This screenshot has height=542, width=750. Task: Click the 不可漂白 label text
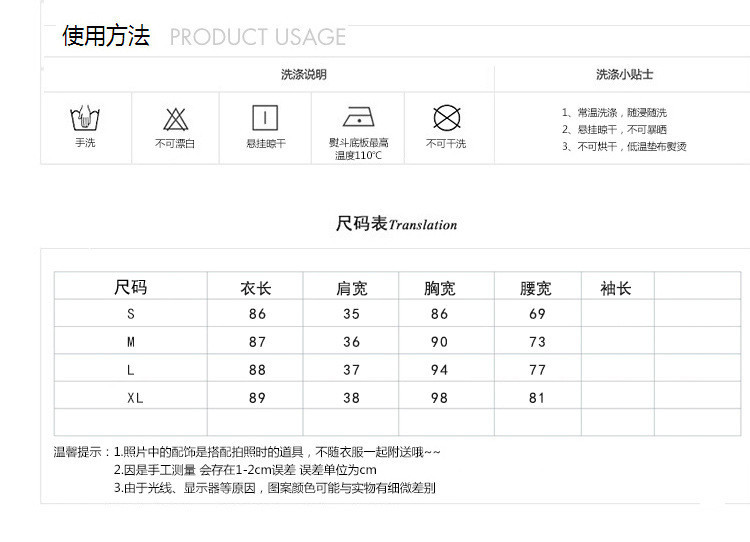[175, 144]
